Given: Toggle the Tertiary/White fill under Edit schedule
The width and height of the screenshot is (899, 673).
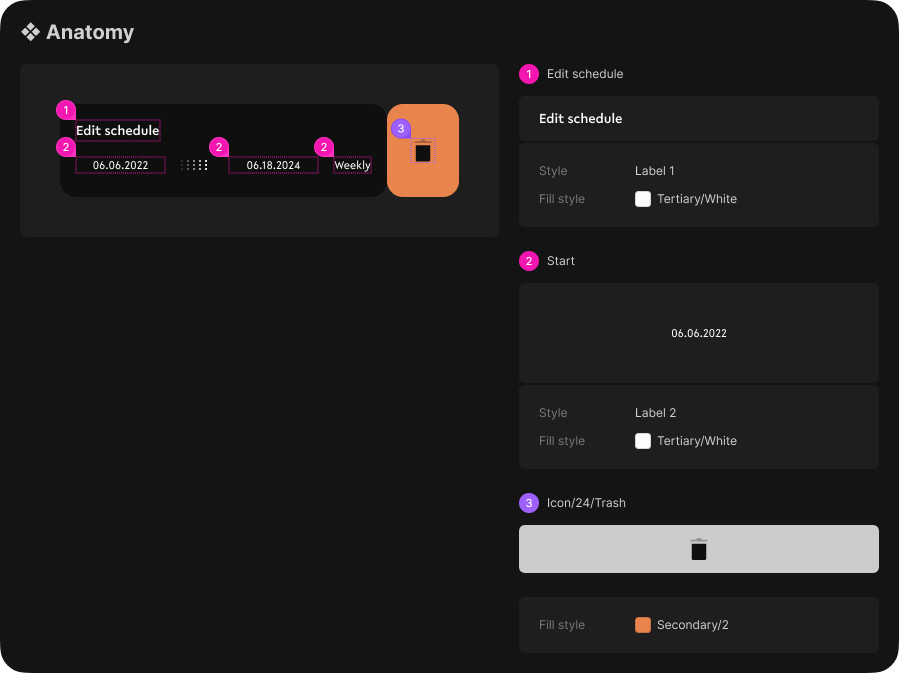Looking at the screenshot, I should [643, 198].
